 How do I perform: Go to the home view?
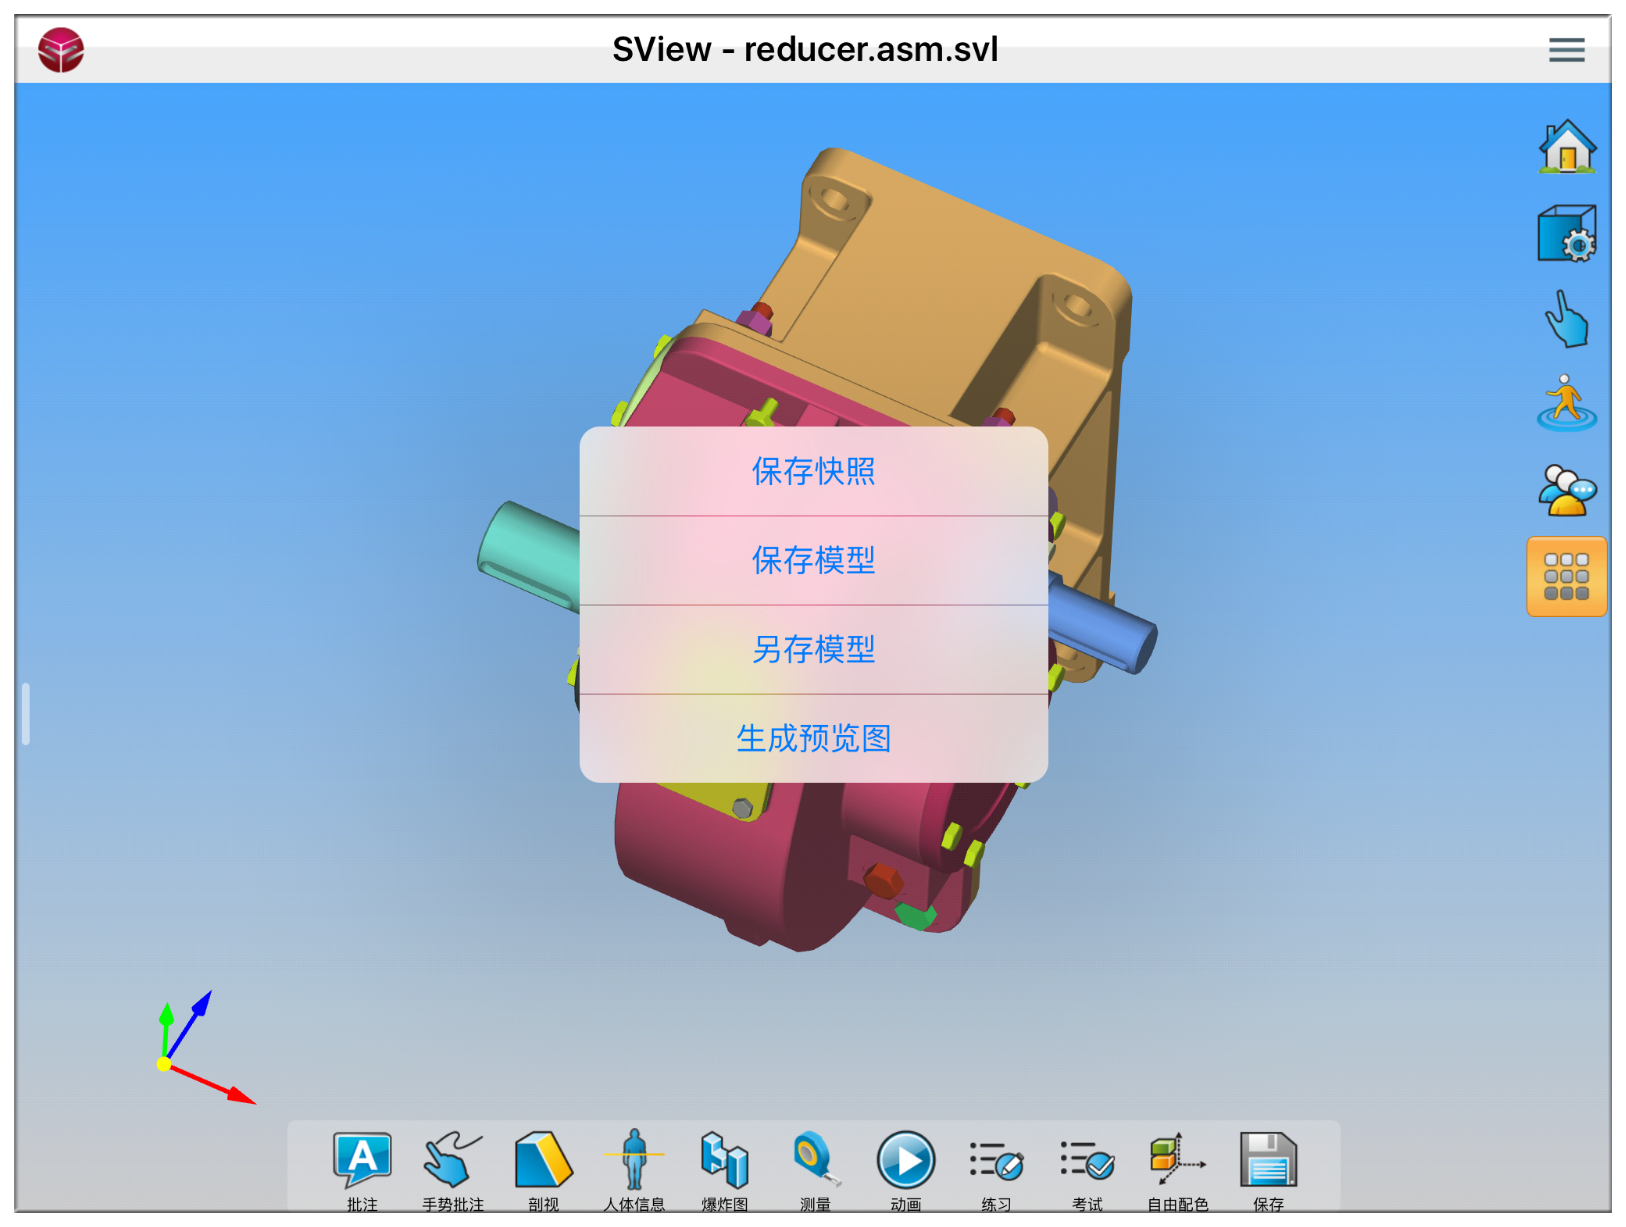pos(1566,147)
